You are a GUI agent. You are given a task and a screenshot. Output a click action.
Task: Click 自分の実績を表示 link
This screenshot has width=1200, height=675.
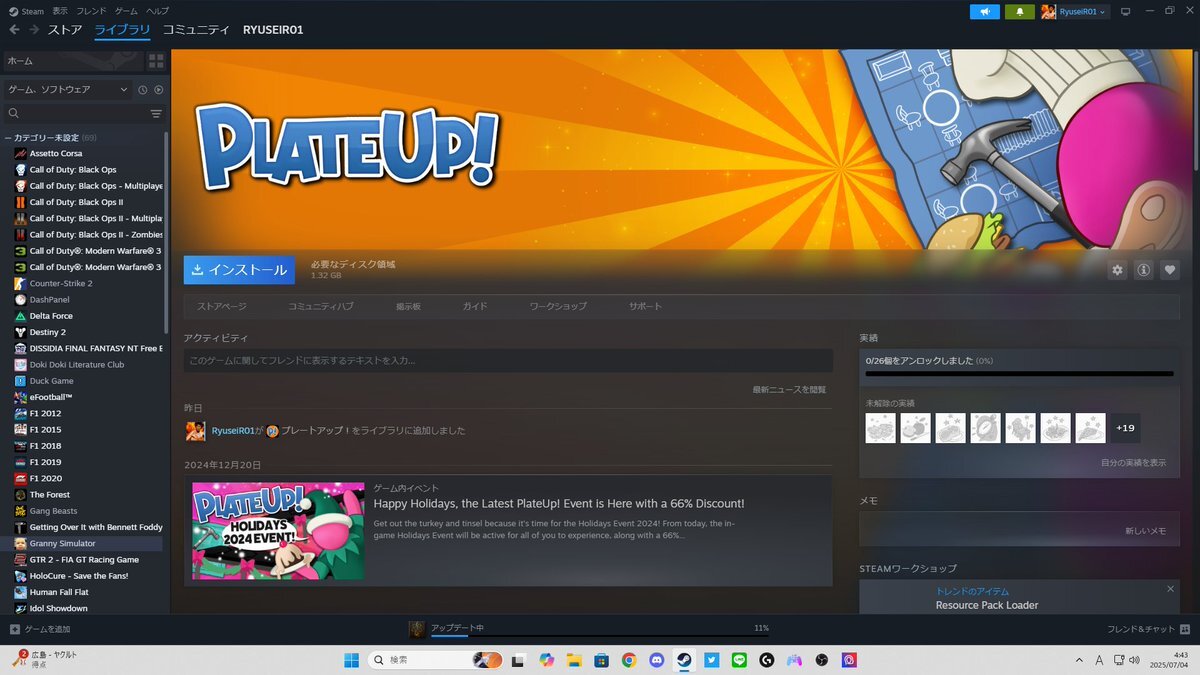pyautogui.click(x=1133, y=463)
